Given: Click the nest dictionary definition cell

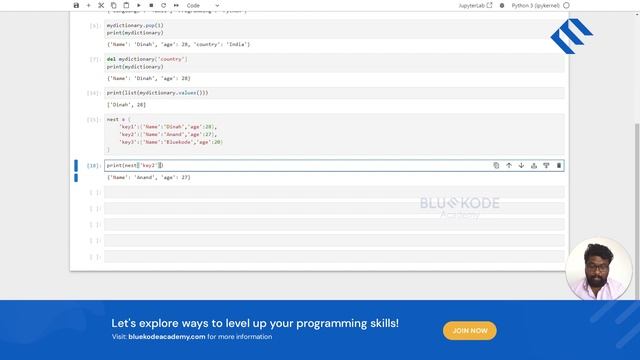Looking at the screenshot, I should click(x=334, y=134).
